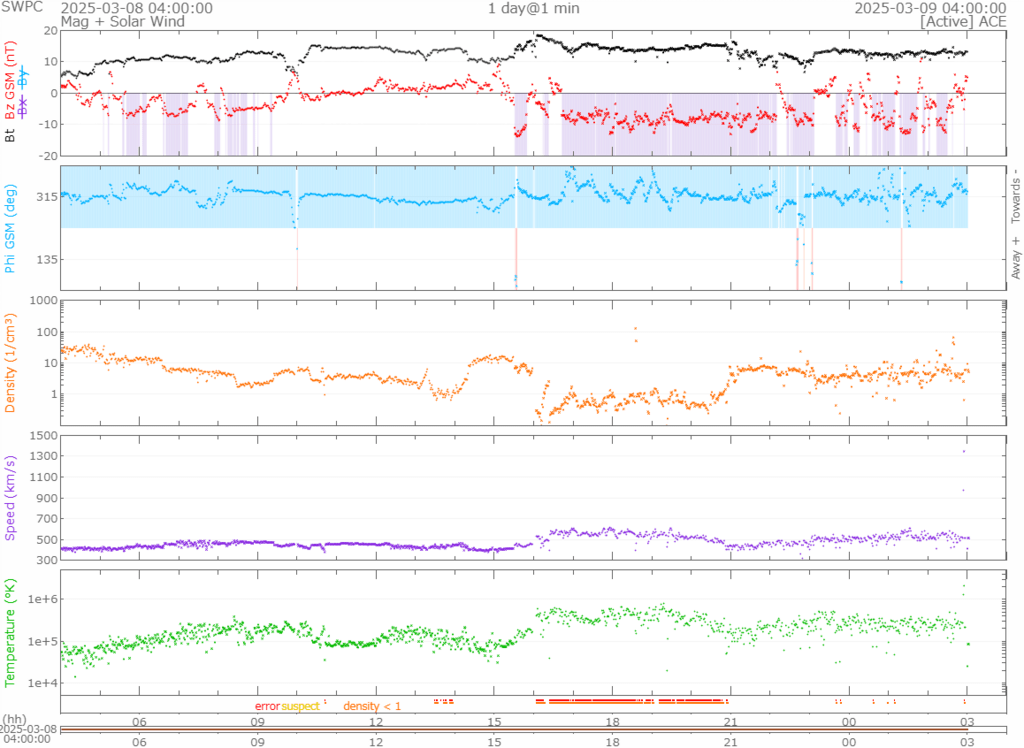Viewport: 1024px width, 748px height.
Task: Click the 500 tick on the Speed axis
Action: (48, 540)
